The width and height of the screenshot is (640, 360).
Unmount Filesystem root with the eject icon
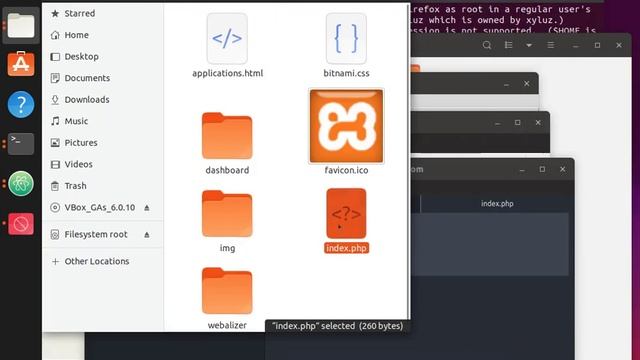147,235
